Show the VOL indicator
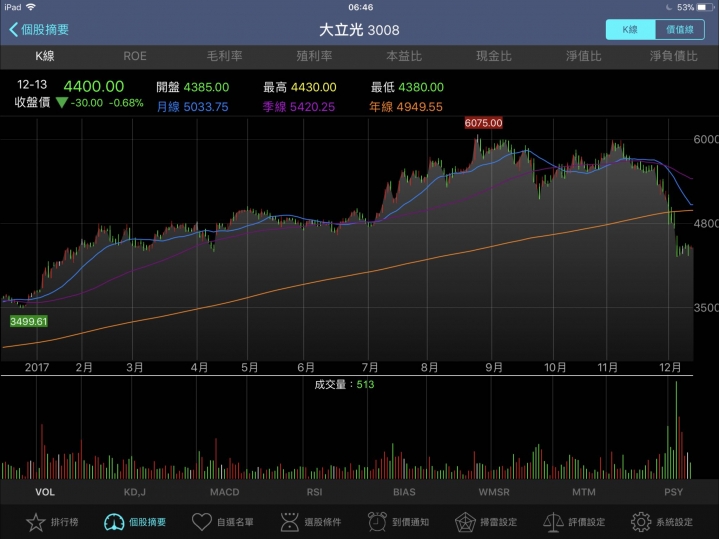This screenshot has width=720, height=539. coord(45,492)
